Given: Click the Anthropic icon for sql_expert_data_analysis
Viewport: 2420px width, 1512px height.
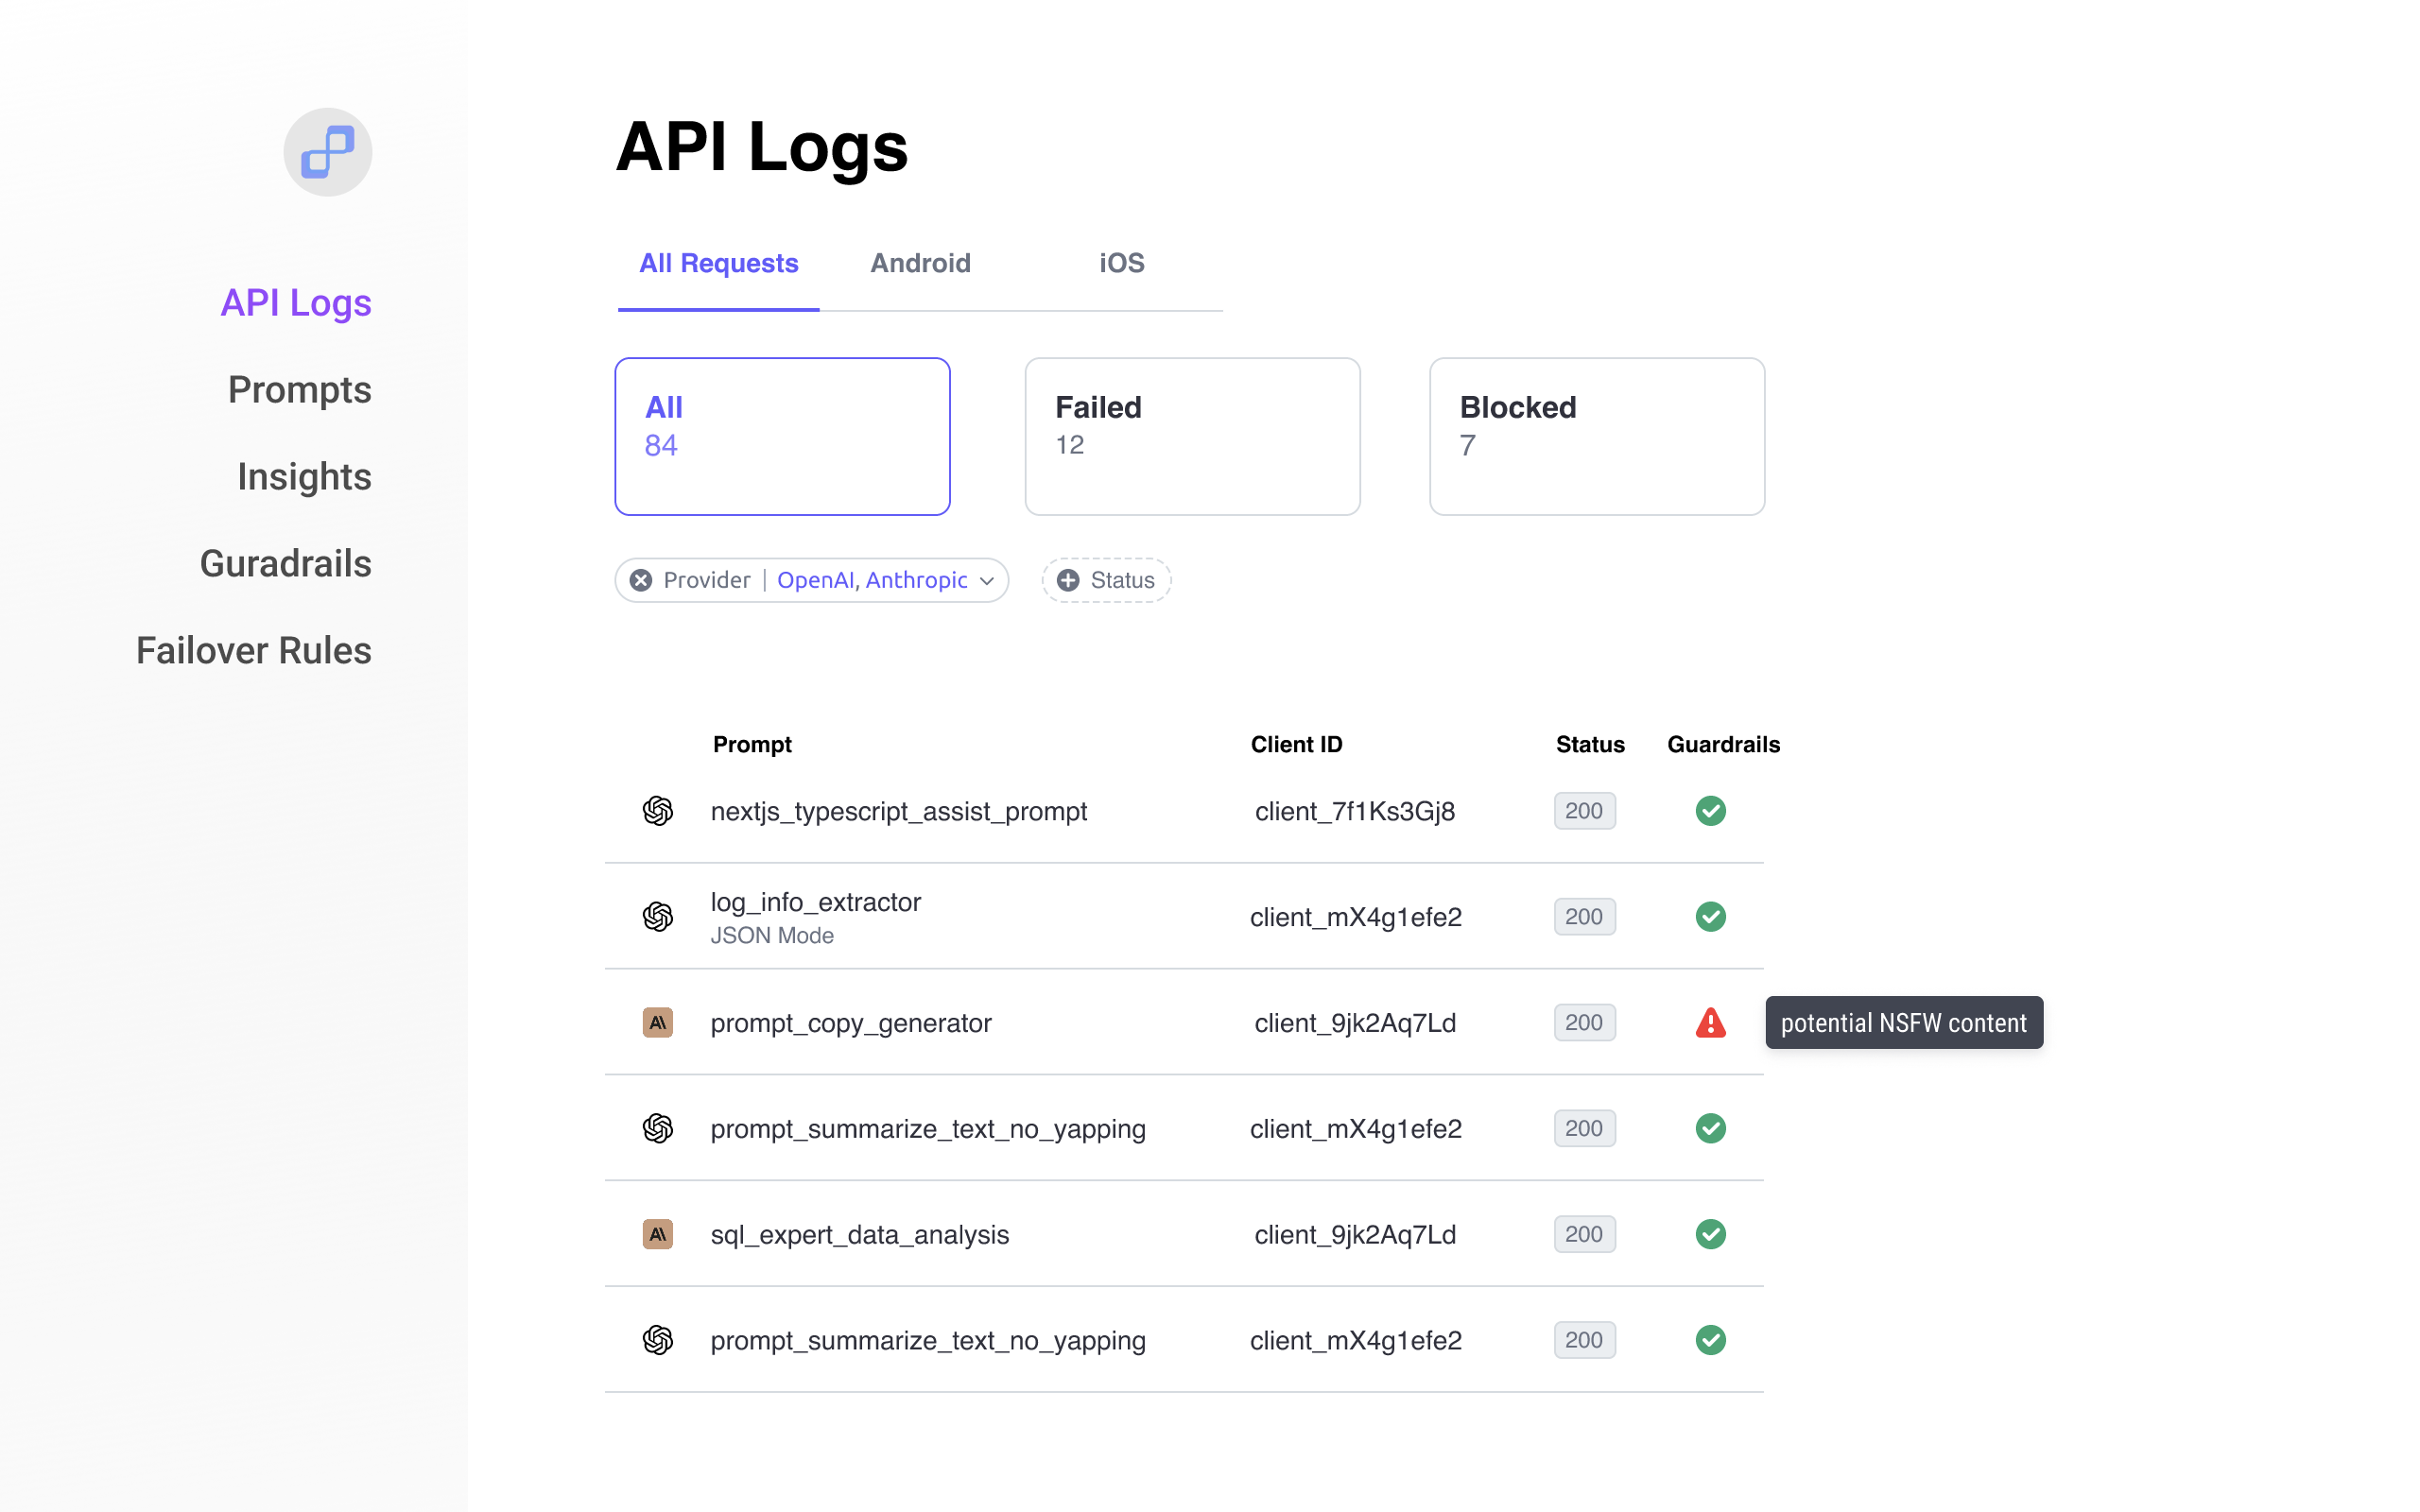Looking at the screenshot, I should (657, 1234).
